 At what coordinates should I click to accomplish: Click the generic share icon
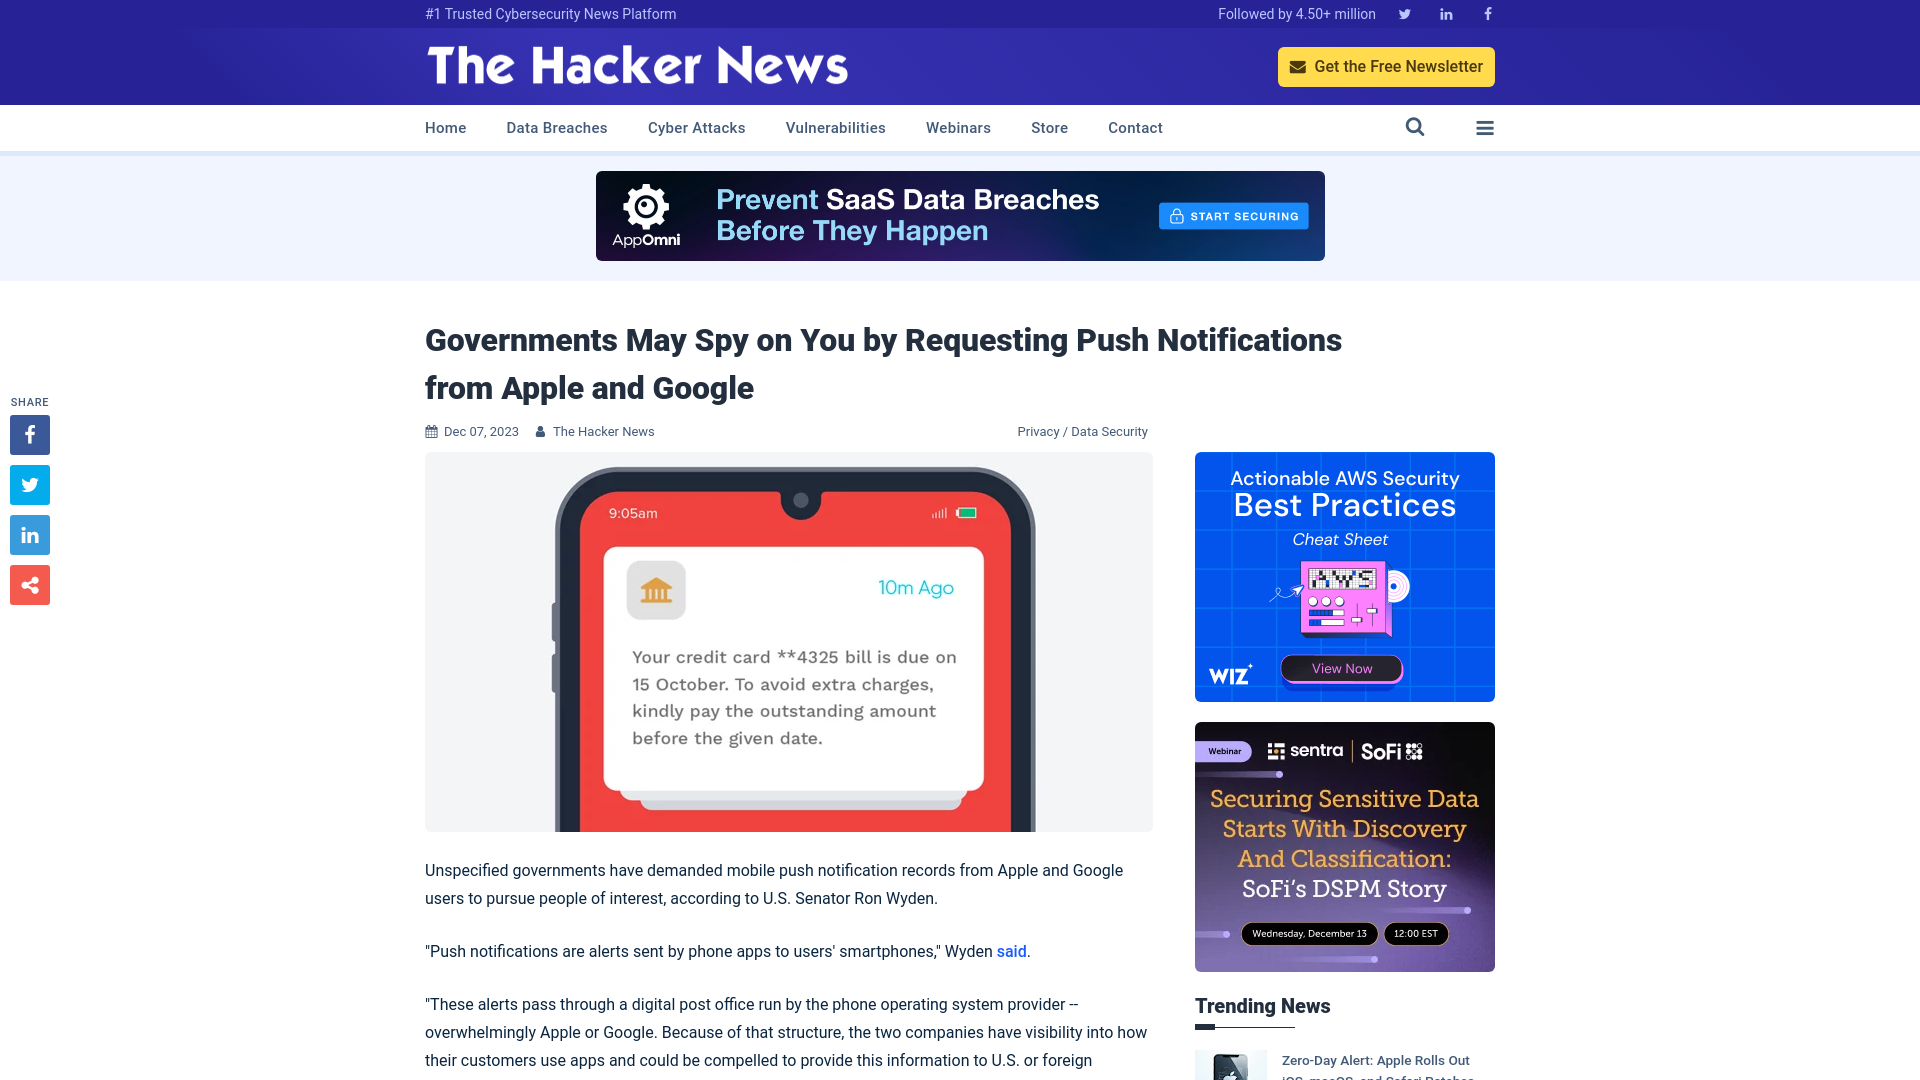tap(29, 585)
